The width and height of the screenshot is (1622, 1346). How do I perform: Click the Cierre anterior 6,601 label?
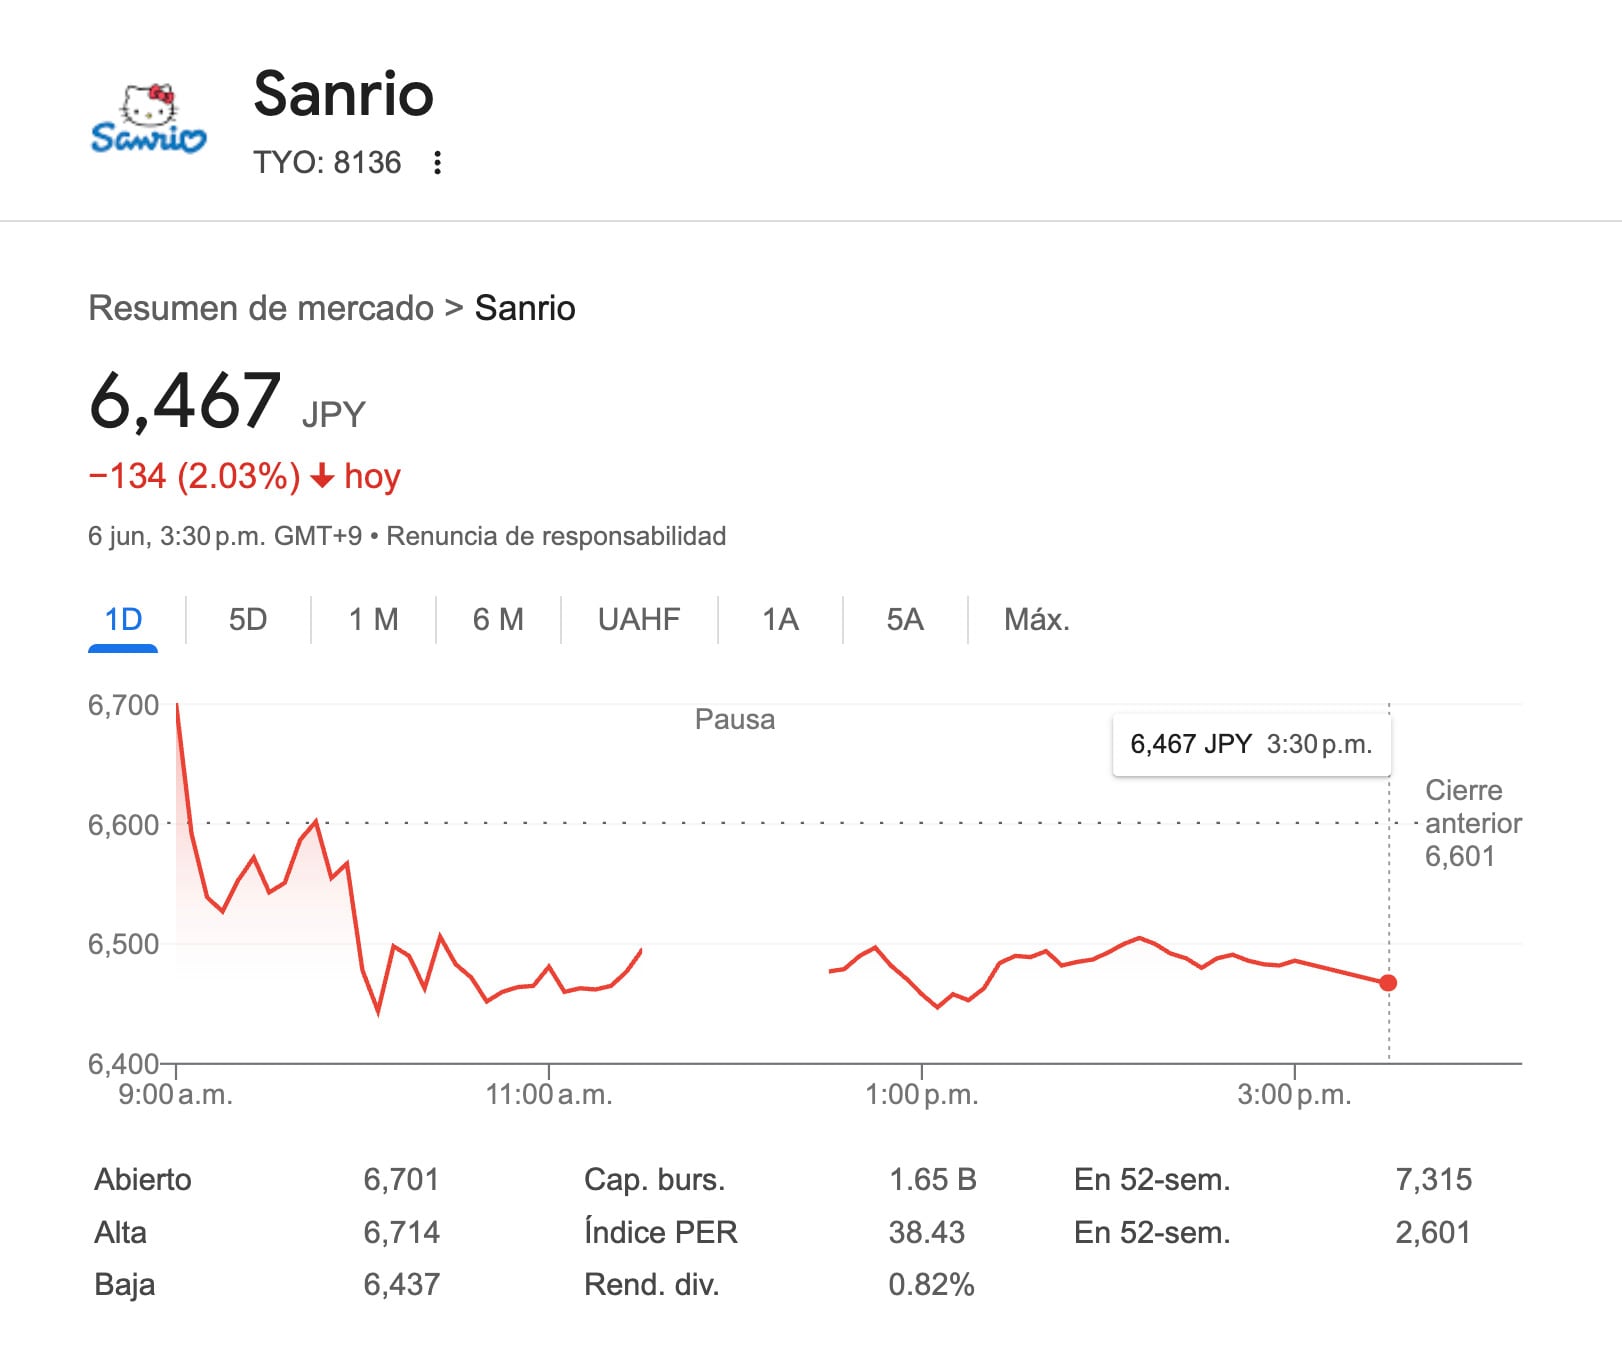(x=1472, y=823)
